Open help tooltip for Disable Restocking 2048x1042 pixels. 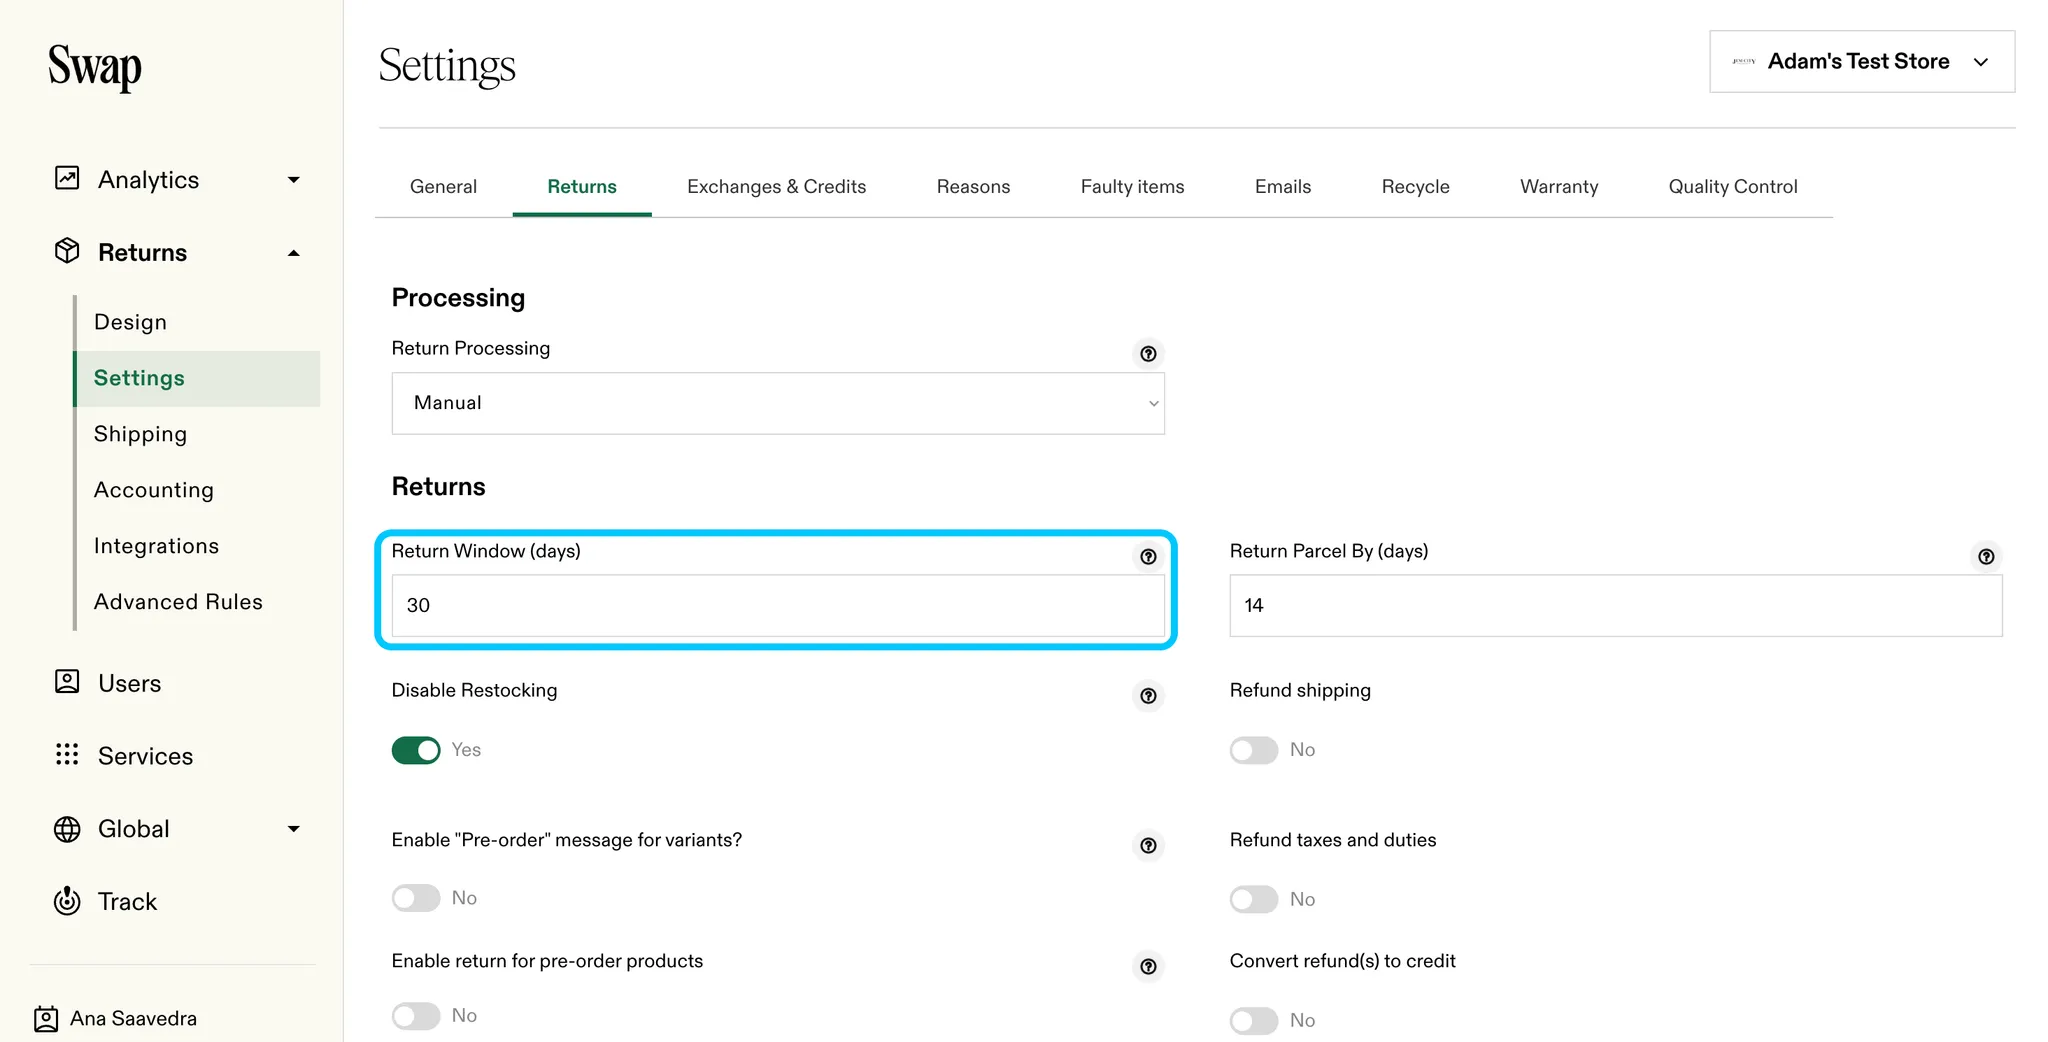click(1148, 696)
